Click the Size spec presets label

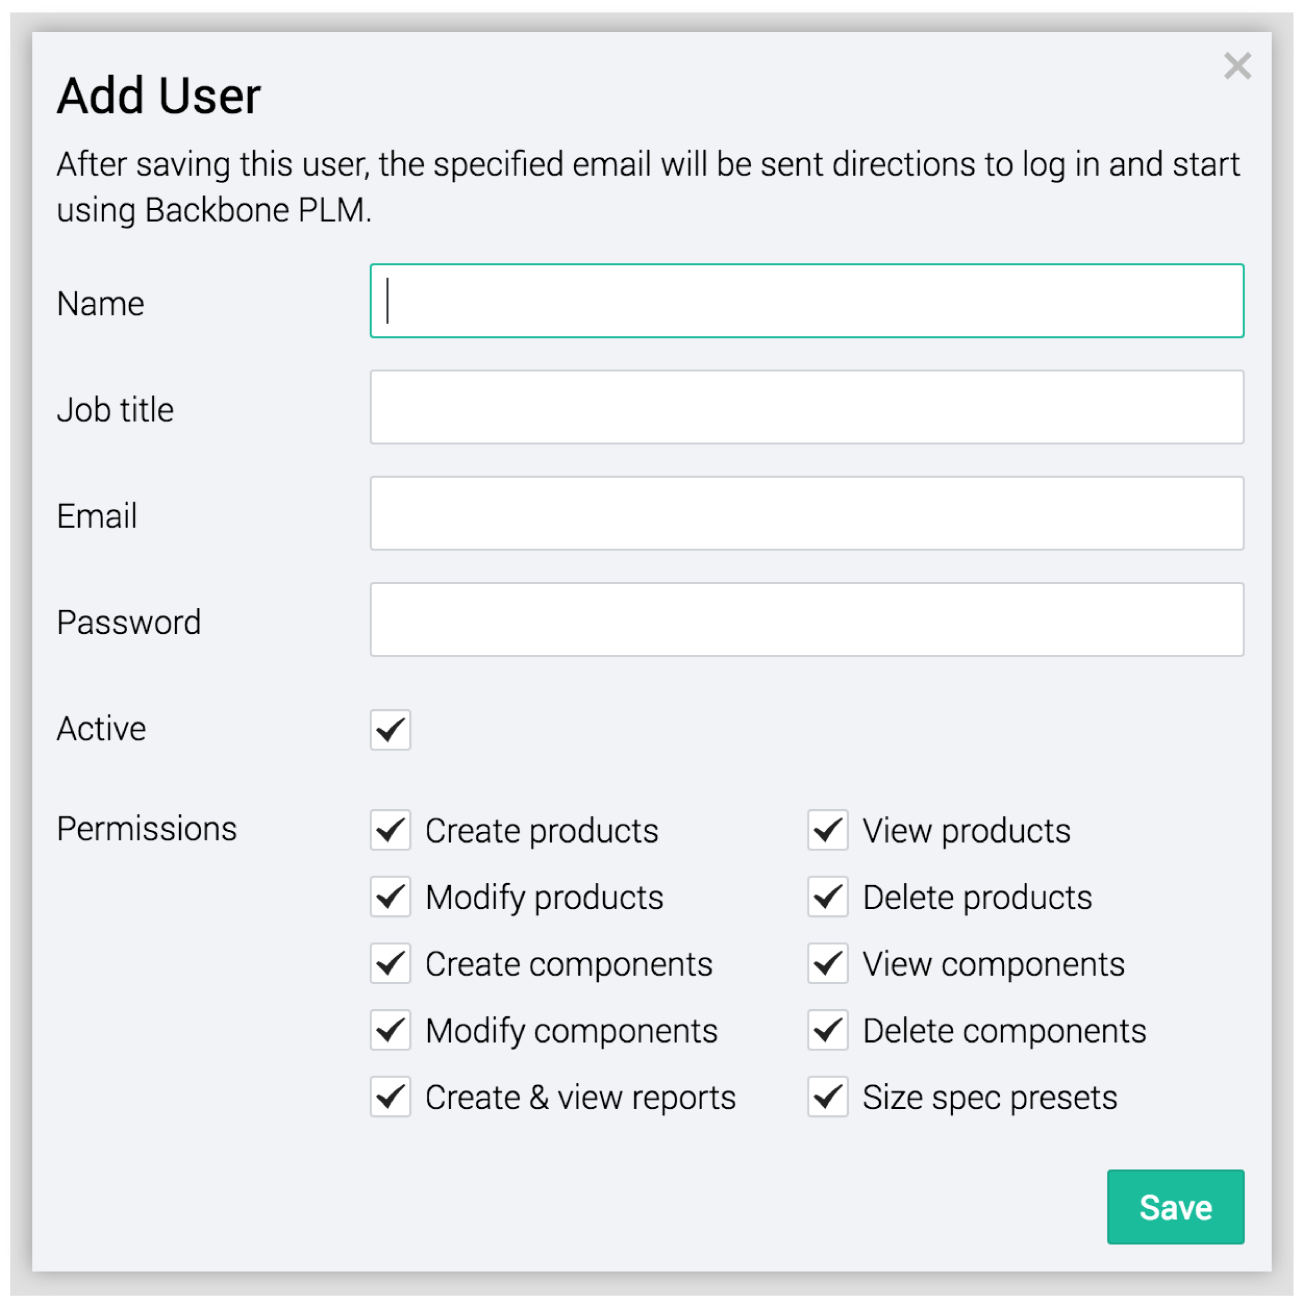point(989,1097)
